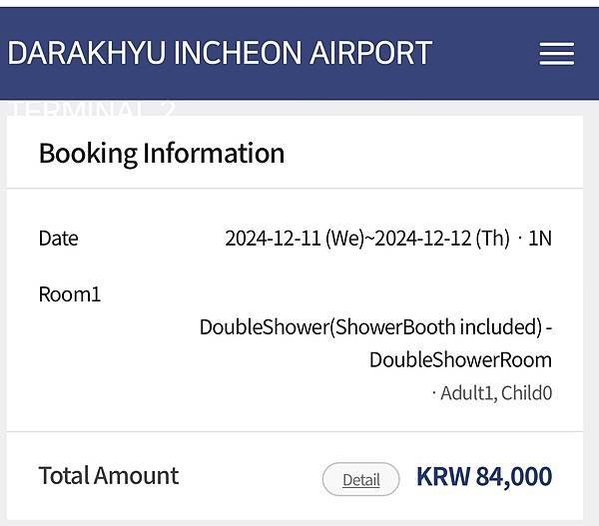Select the check-out date 2024-12-12 (Th)
Viewport: 599px width, 526px height.
(x=442, y=238)
